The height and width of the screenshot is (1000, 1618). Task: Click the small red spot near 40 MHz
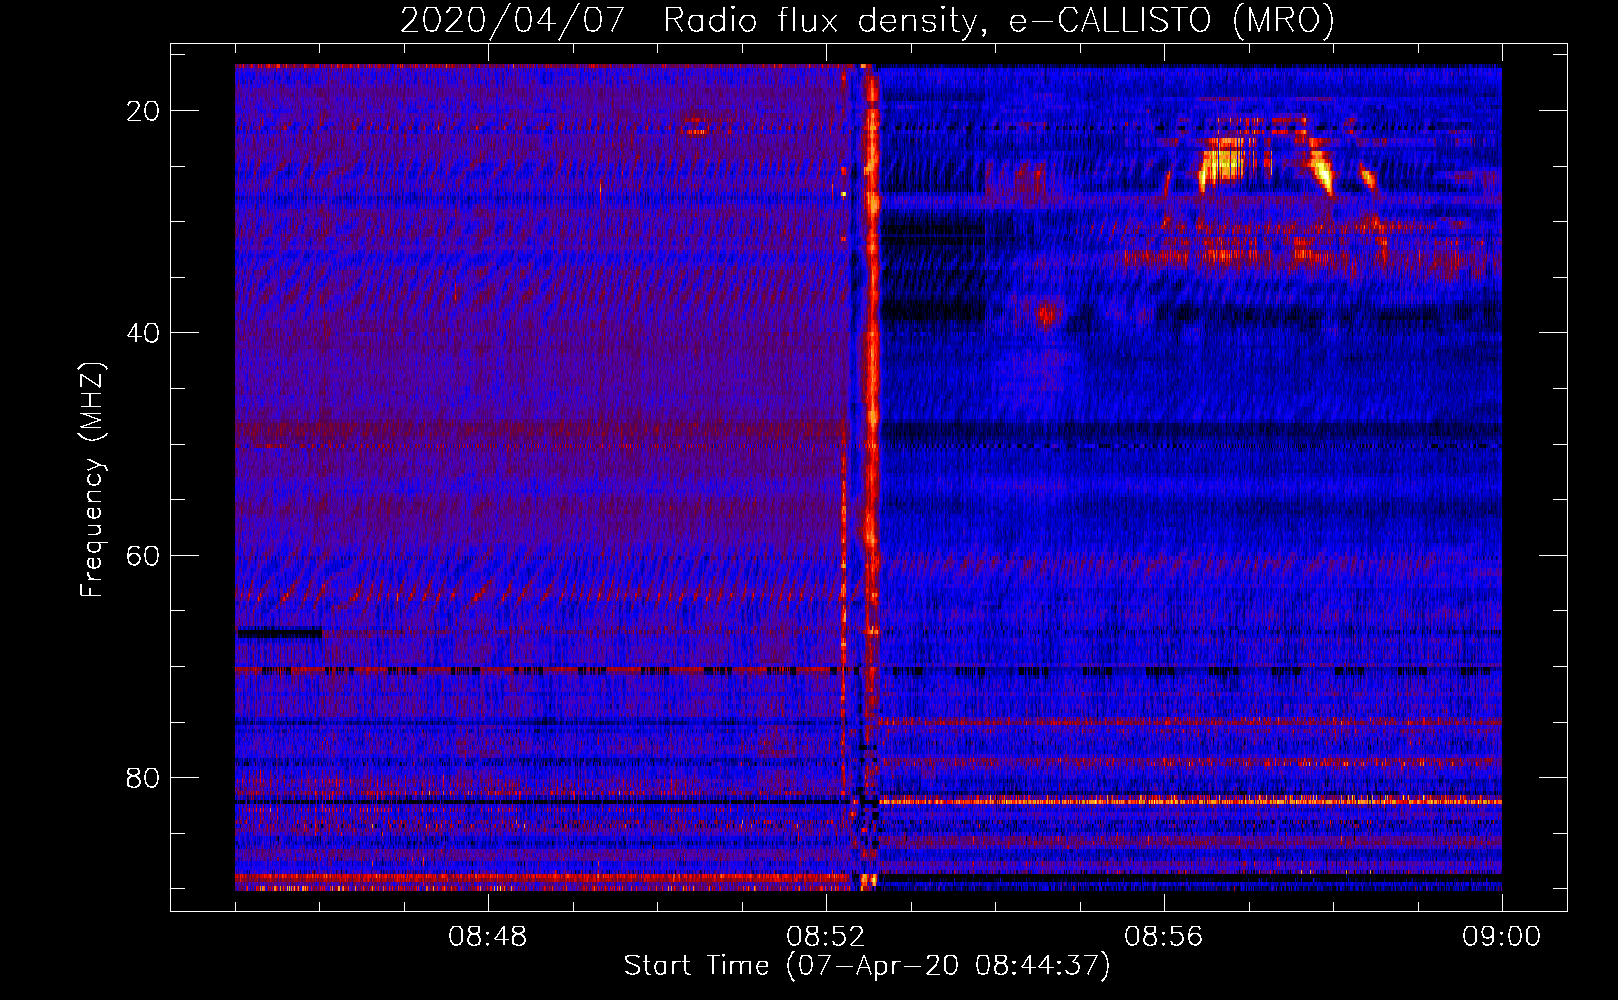1046,315
